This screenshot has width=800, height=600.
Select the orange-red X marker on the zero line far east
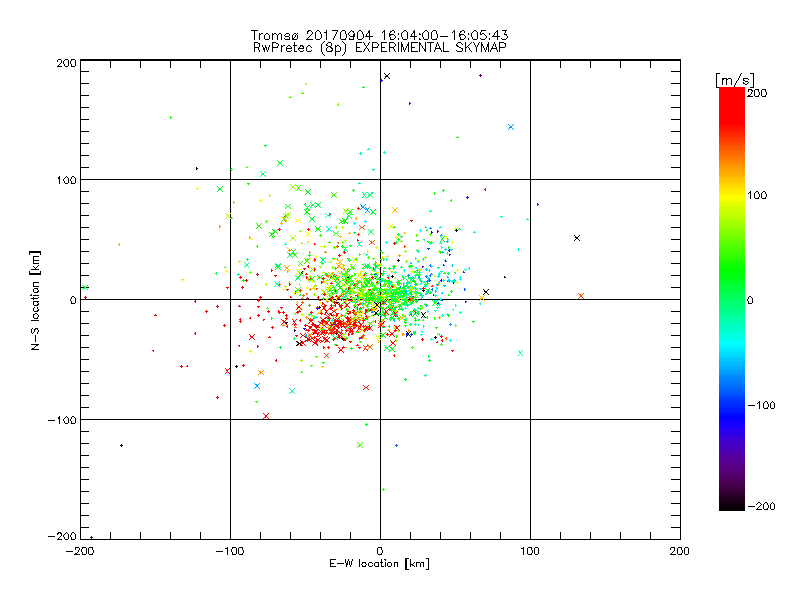pos(581,296)
